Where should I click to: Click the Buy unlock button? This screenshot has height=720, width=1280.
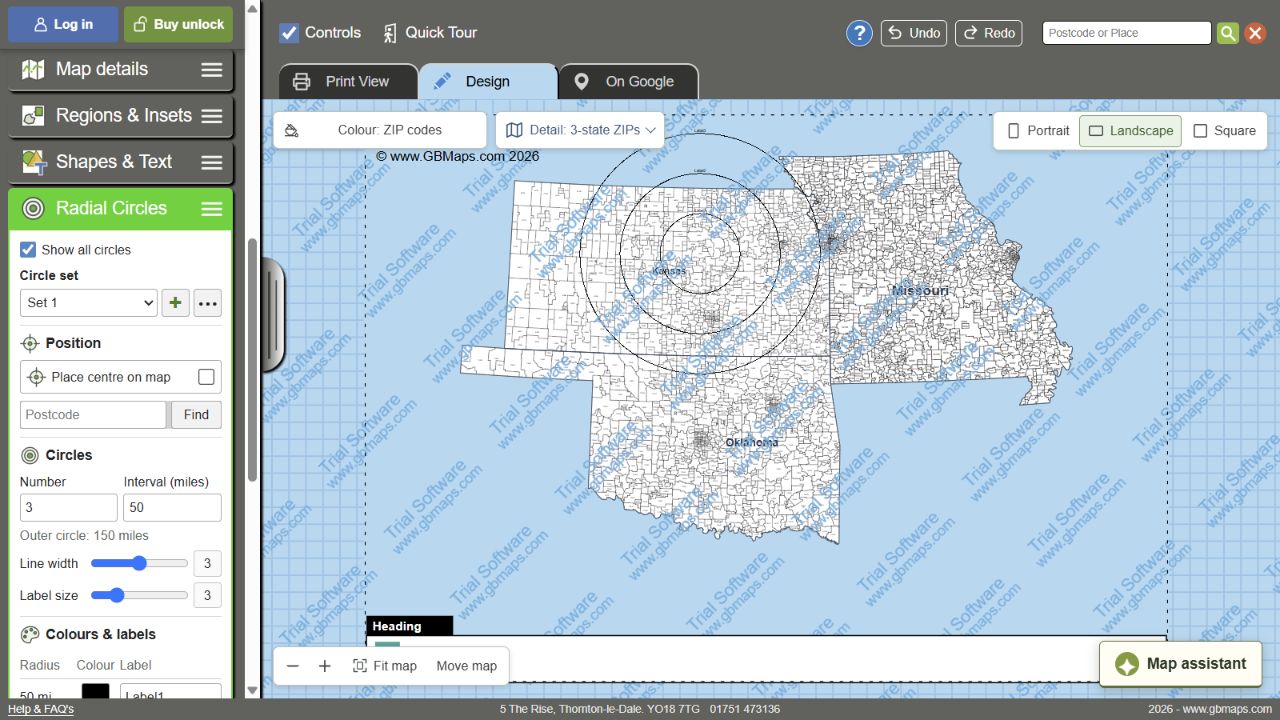tap(178, 24)
